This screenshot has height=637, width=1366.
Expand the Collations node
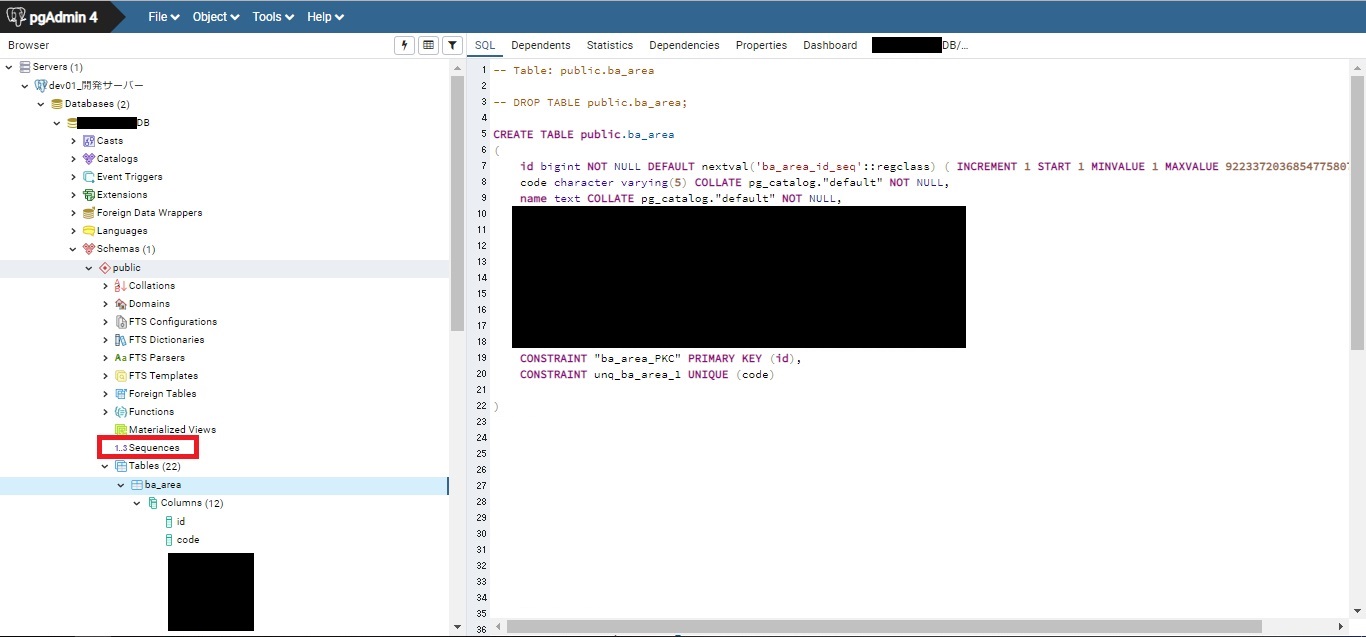coord(105,286)
